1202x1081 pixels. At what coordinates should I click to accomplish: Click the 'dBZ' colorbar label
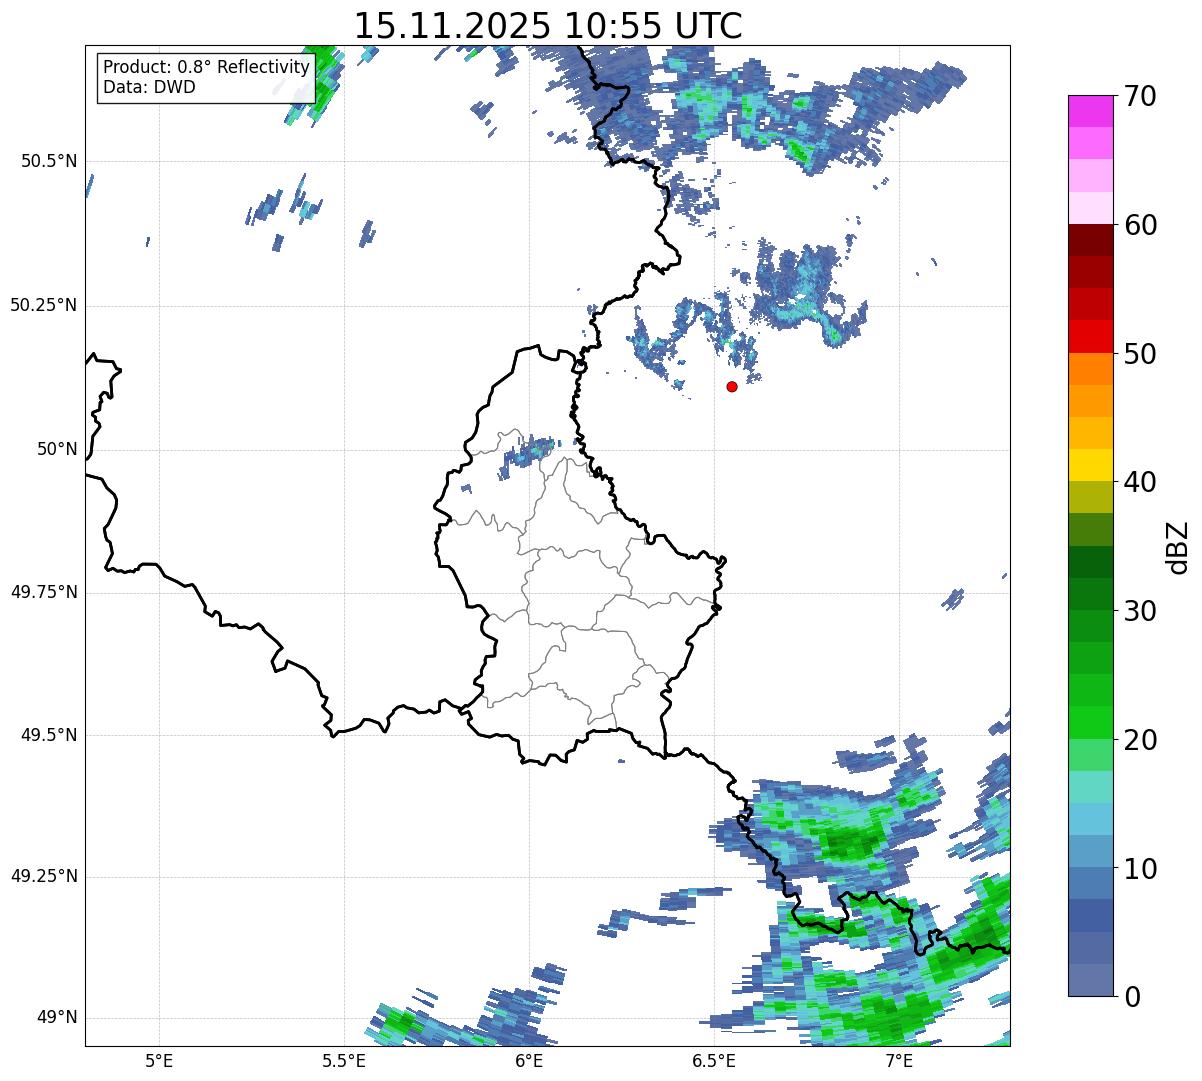[x=1178, y=546]
